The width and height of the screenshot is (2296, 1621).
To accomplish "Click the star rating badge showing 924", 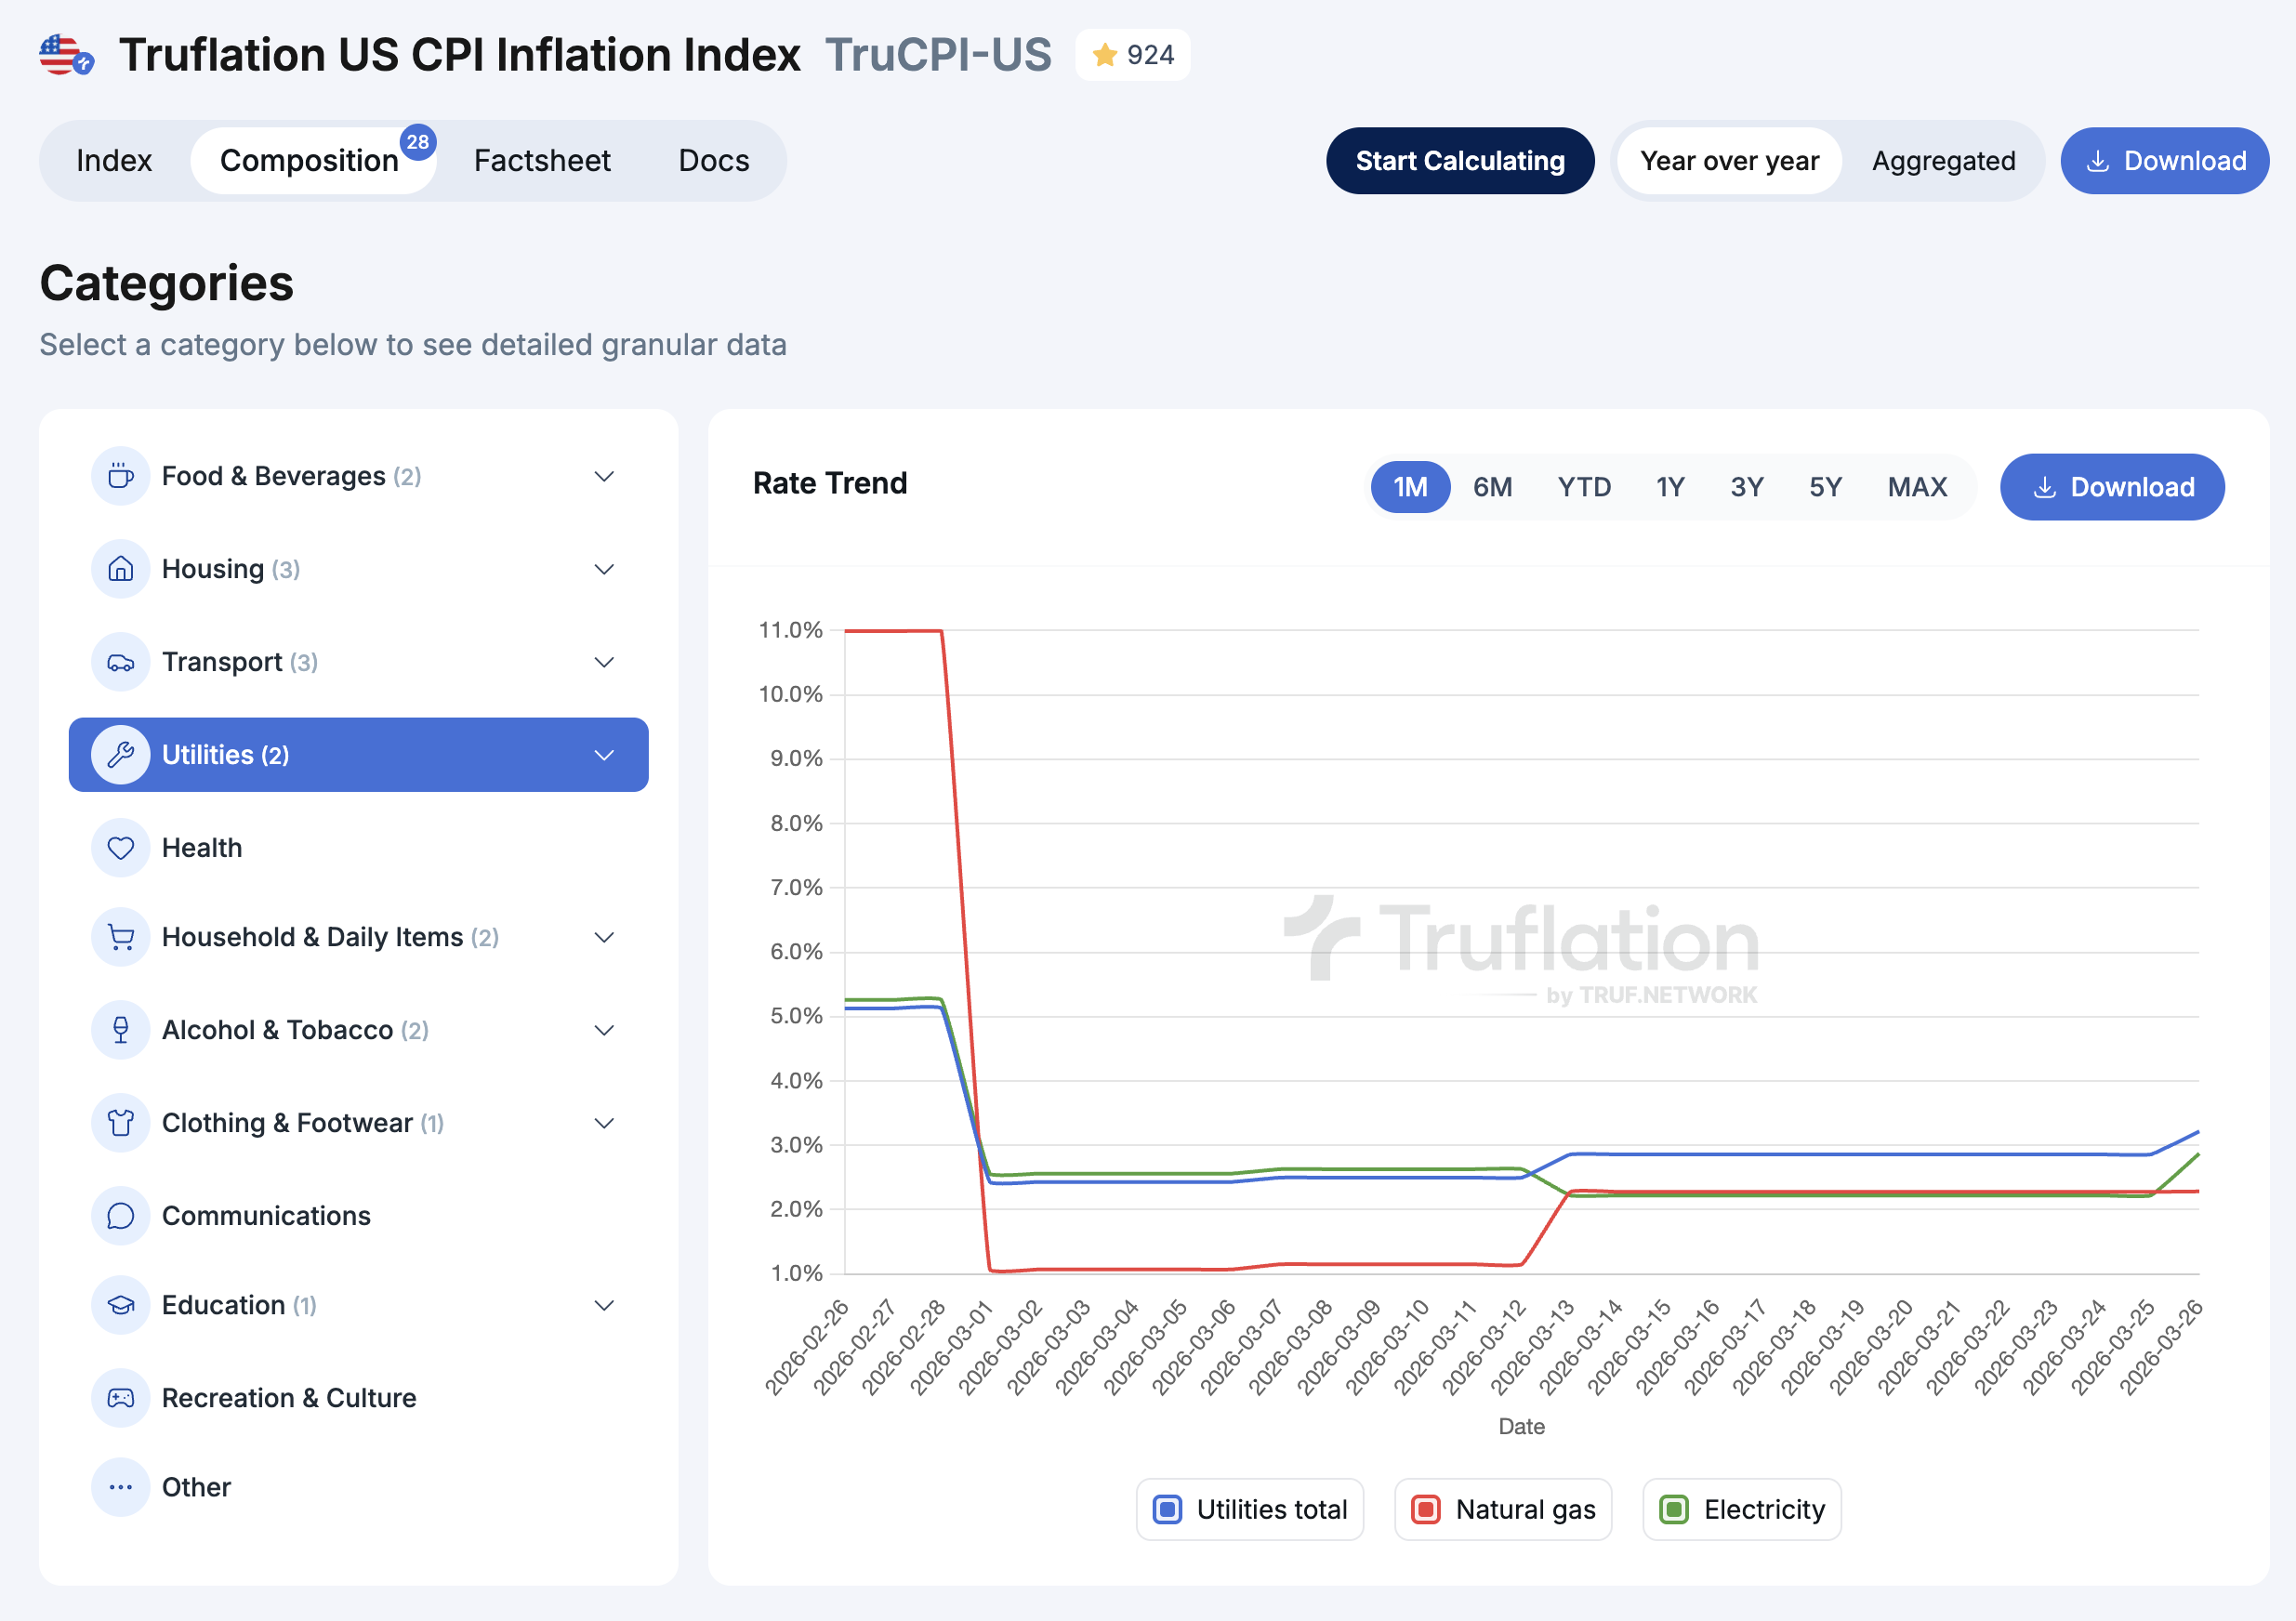I will click(1132, 55).
